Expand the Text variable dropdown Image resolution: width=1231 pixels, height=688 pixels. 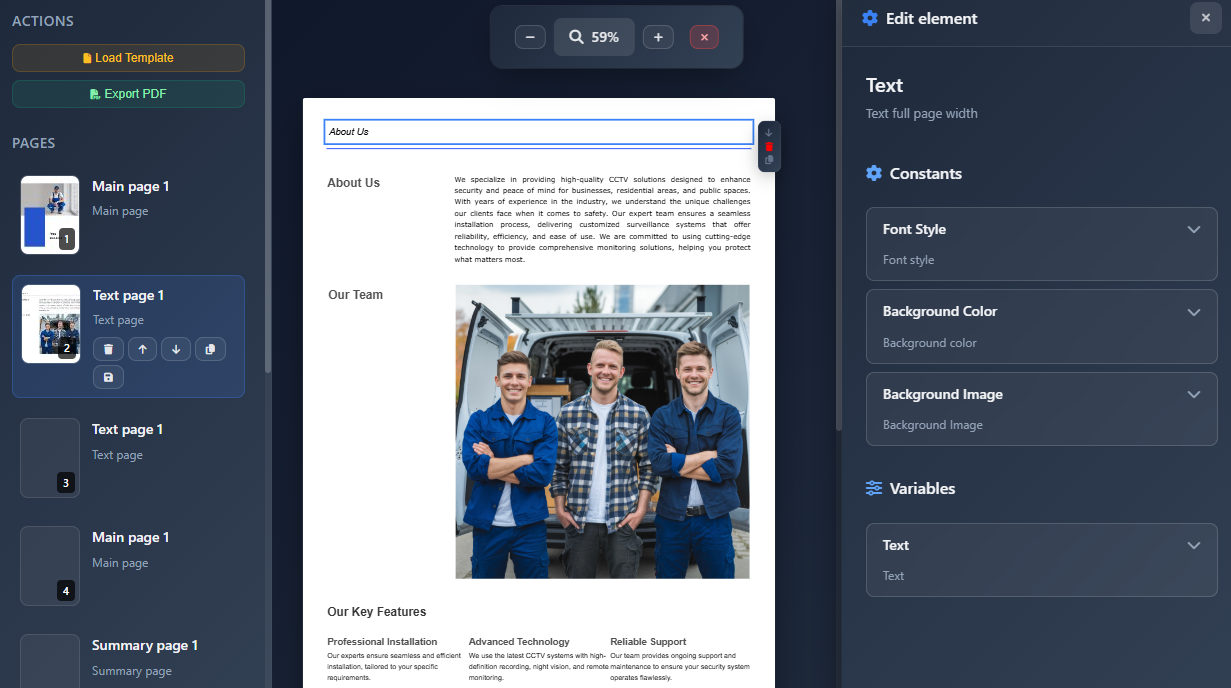pyautogui.click(x=1193, y=545)
